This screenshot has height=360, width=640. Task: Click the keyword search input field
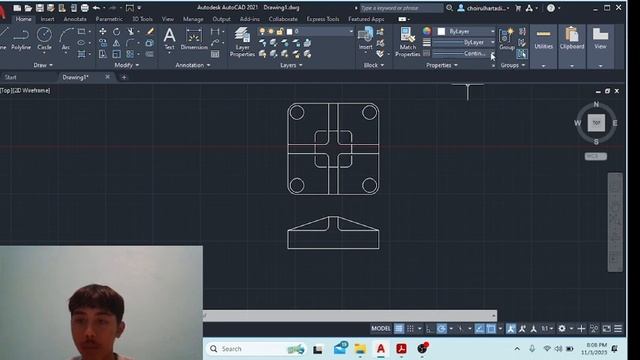coord(402,8)
